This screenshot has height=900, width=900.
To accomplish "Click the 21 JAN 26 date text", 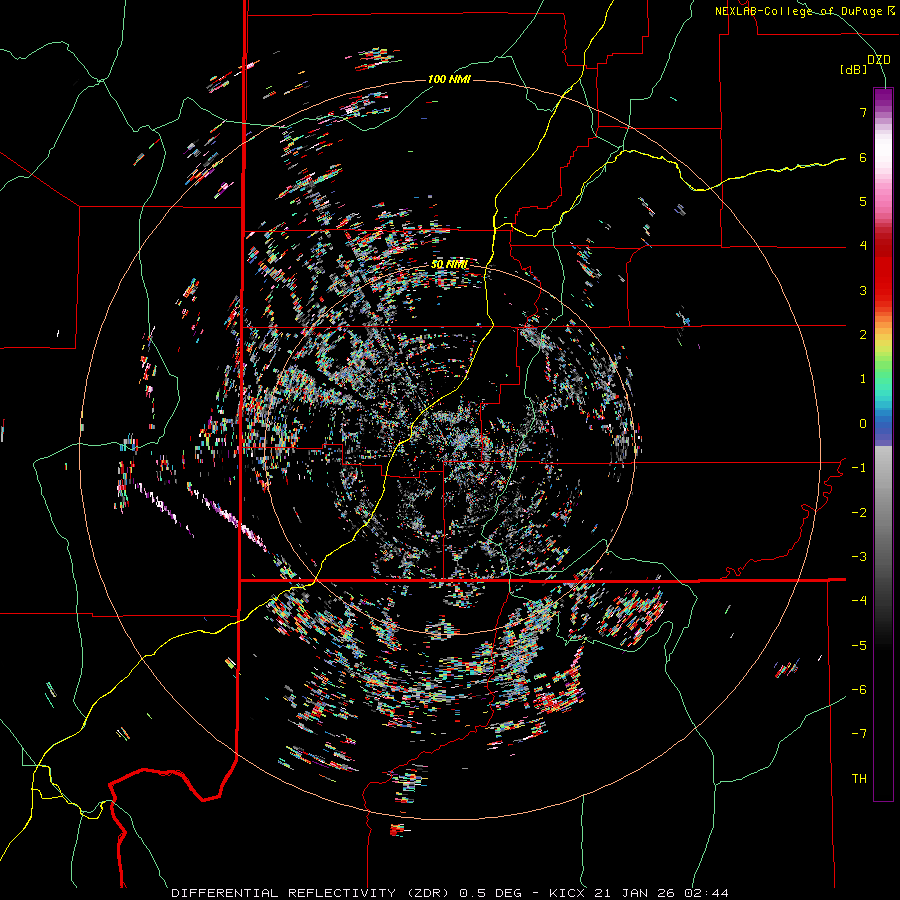I will 634,893.
